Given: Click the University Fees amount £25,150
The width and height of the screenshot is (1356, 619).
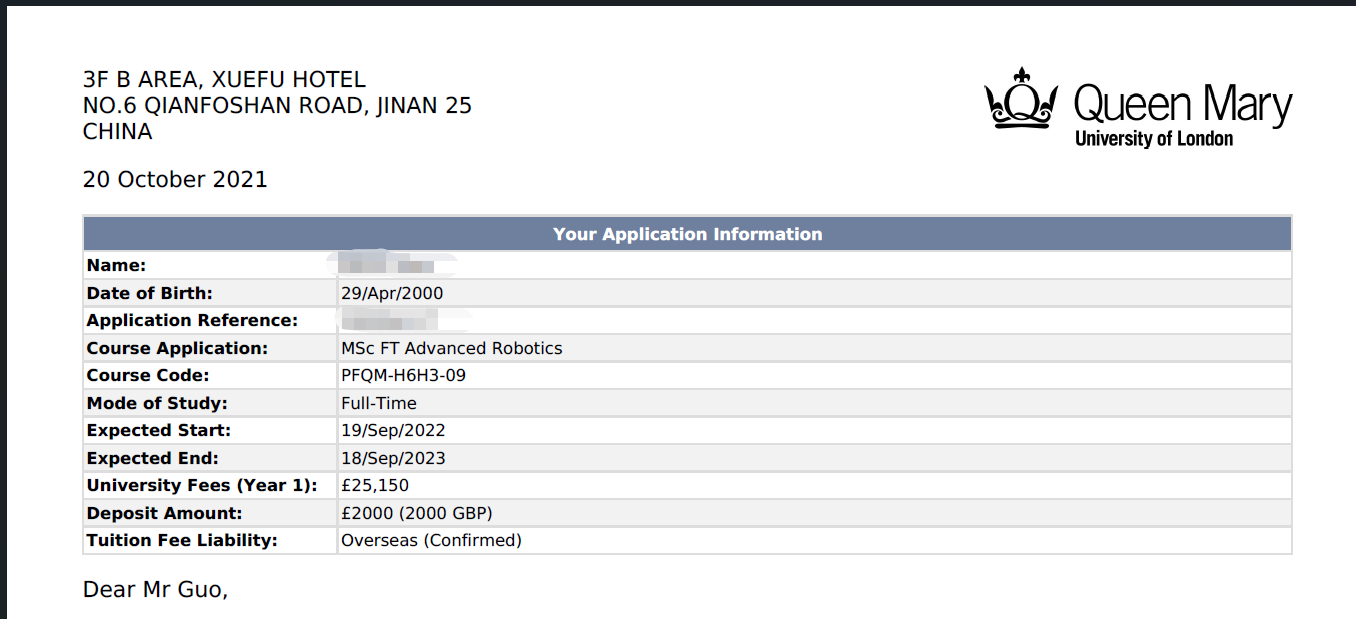Looking at the screenshot, I should [x=375, y=486].
